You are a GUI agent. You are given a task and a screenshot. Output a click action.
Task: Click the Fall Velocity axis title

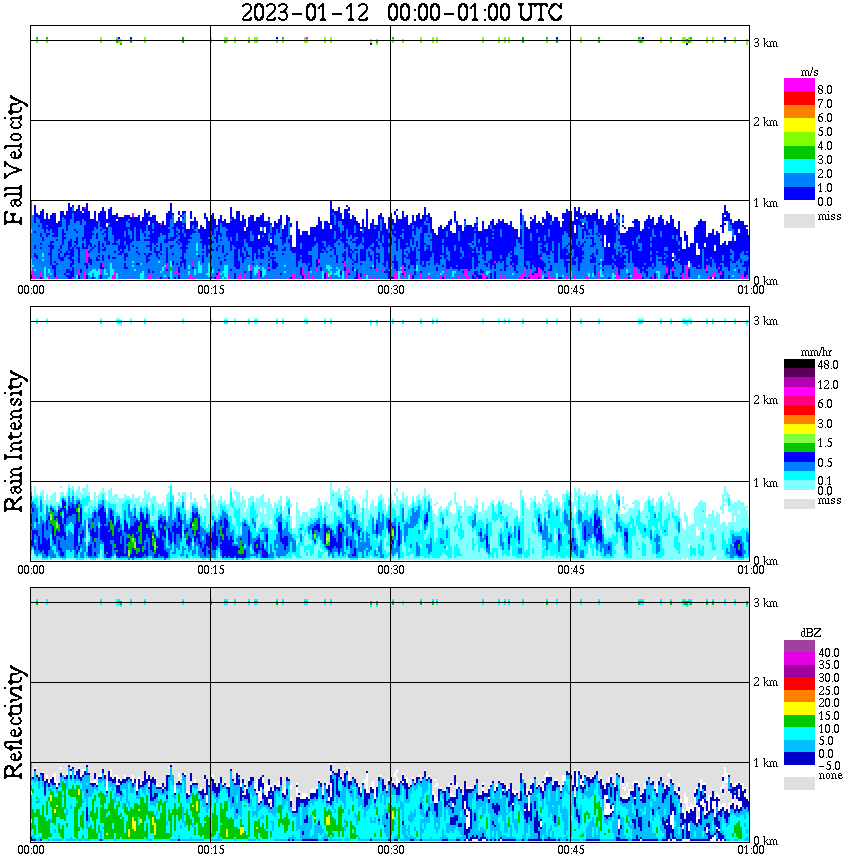[x=14, y=160]
